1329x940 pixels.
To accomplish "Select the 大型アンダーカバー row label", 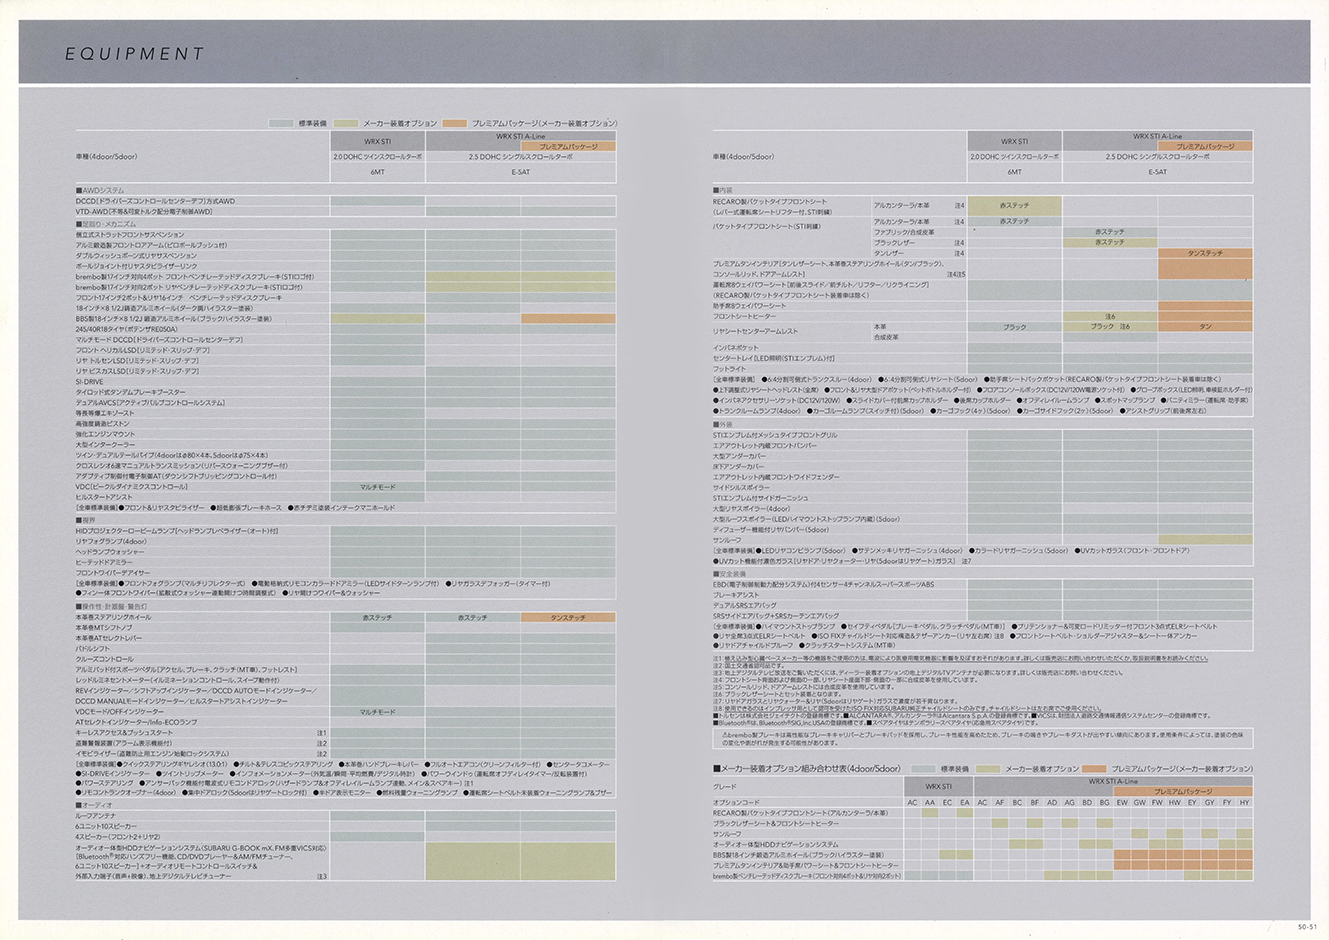I will [x=738, y=456].
